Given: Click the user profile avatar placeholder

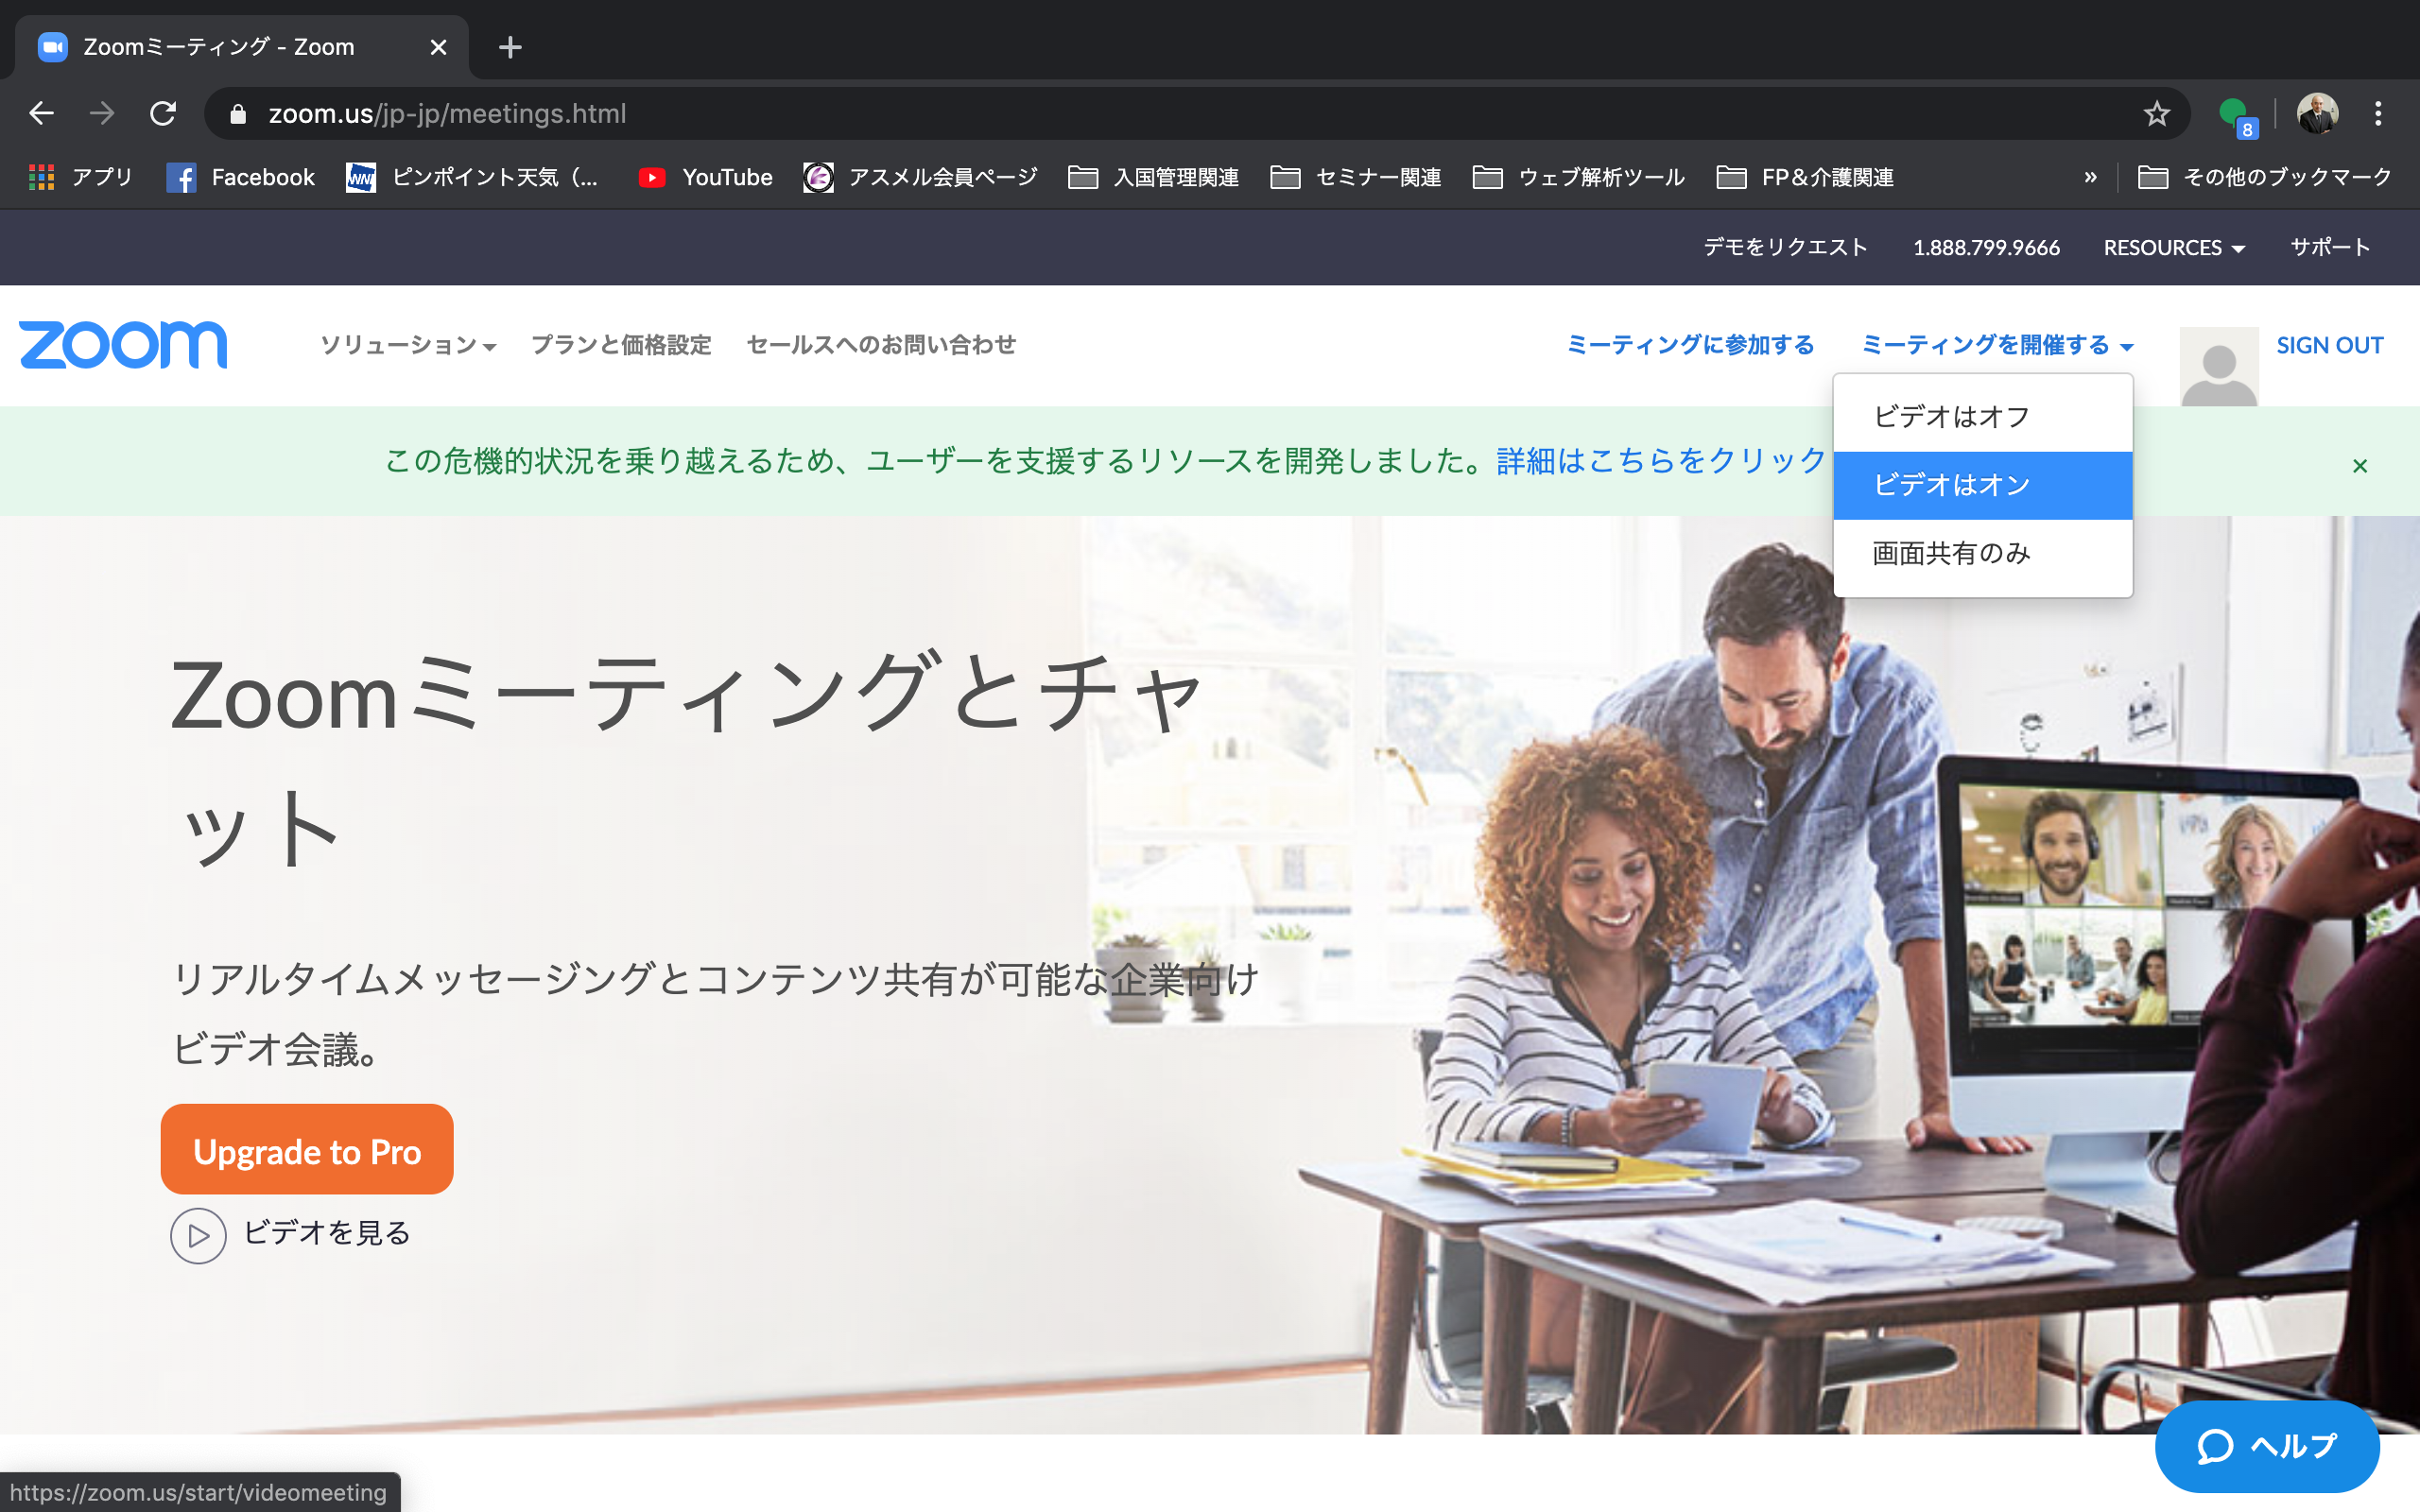Looking at the screenshot, I should [2218, 366].
